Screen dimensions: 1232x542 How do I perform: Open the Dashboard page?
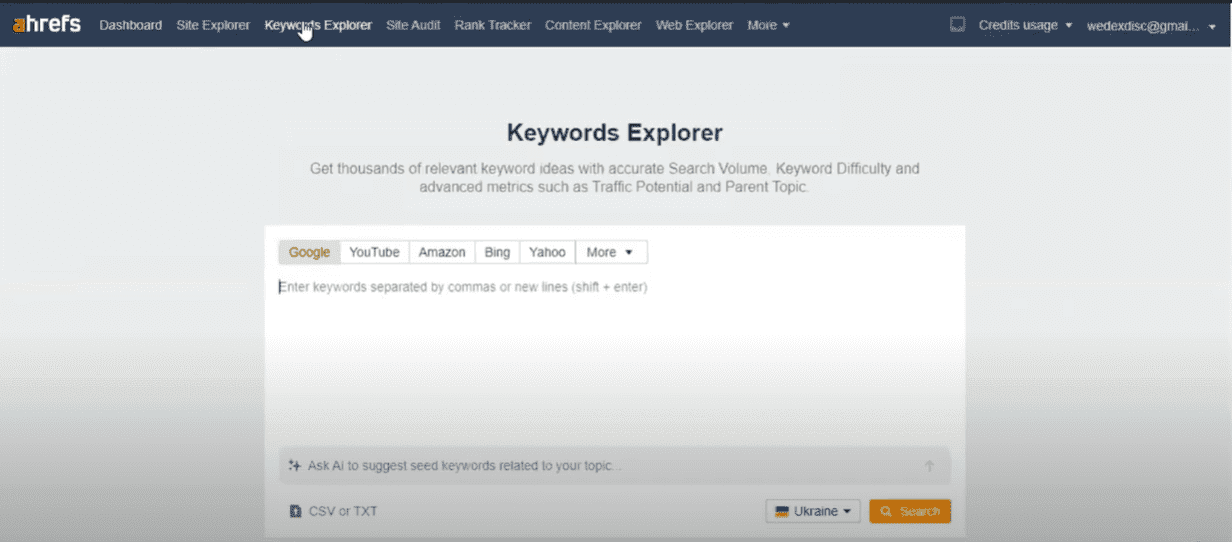(130, 25)
